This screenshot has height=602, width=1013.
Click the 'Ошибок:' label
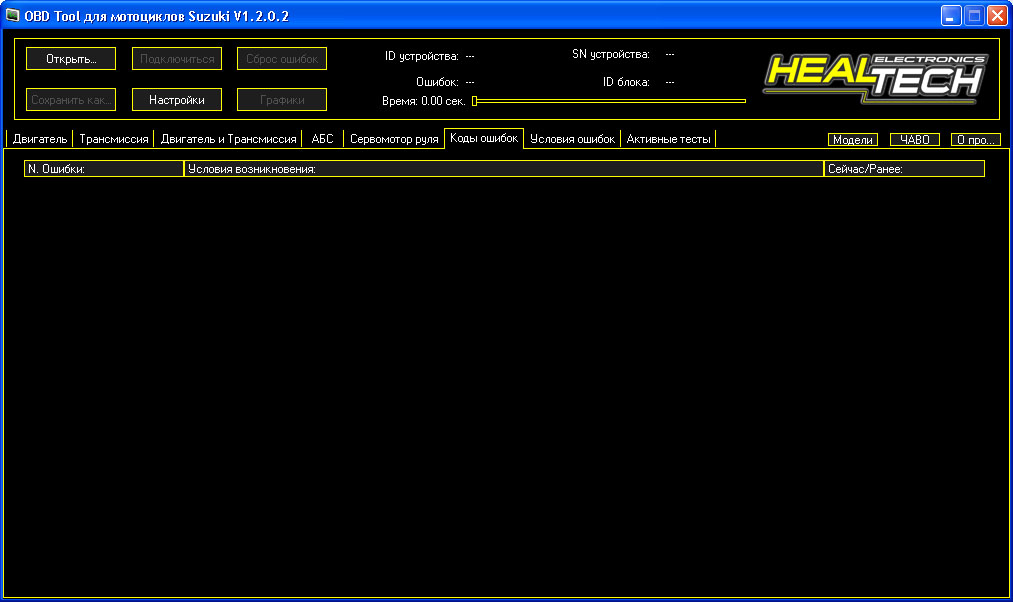click(437, 82)
